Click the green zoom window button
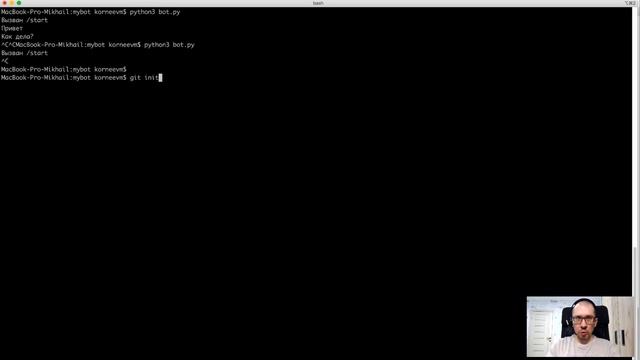This screenshot has width=640, height=360. tap(19, 3)
